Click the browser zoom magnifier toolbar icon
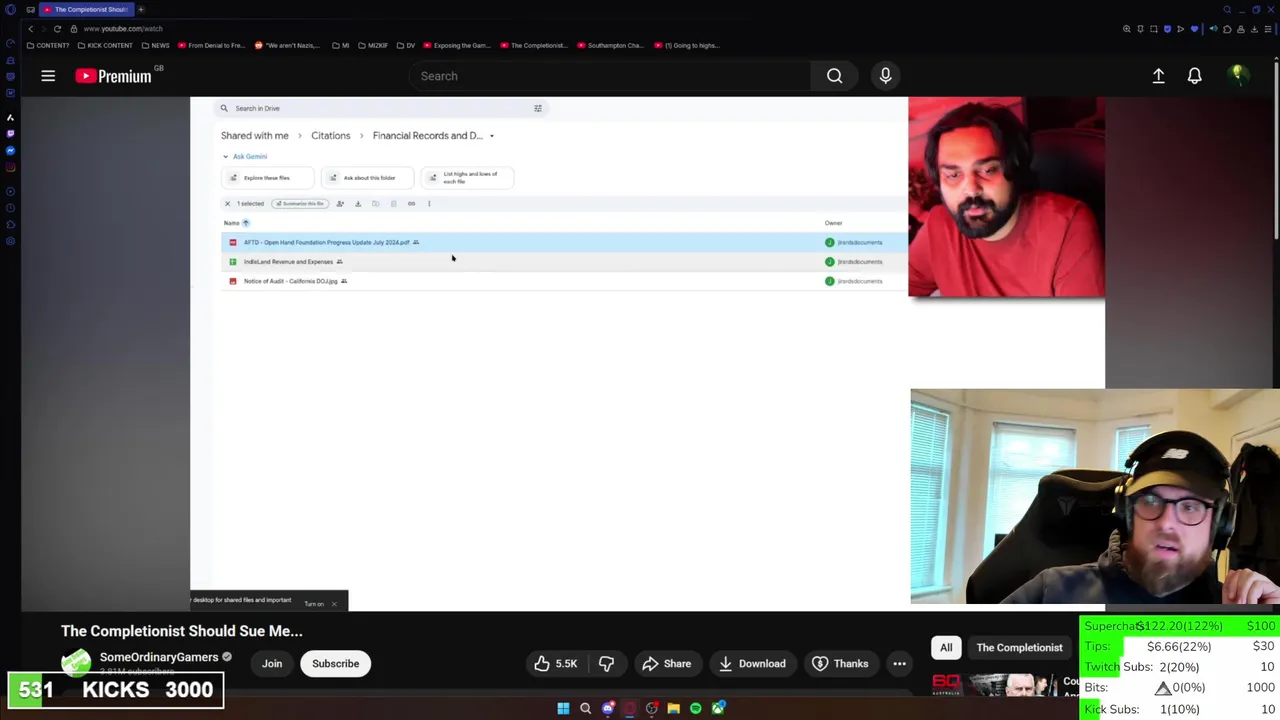Screen dimensions: 1280x720 click(1127, 29)
